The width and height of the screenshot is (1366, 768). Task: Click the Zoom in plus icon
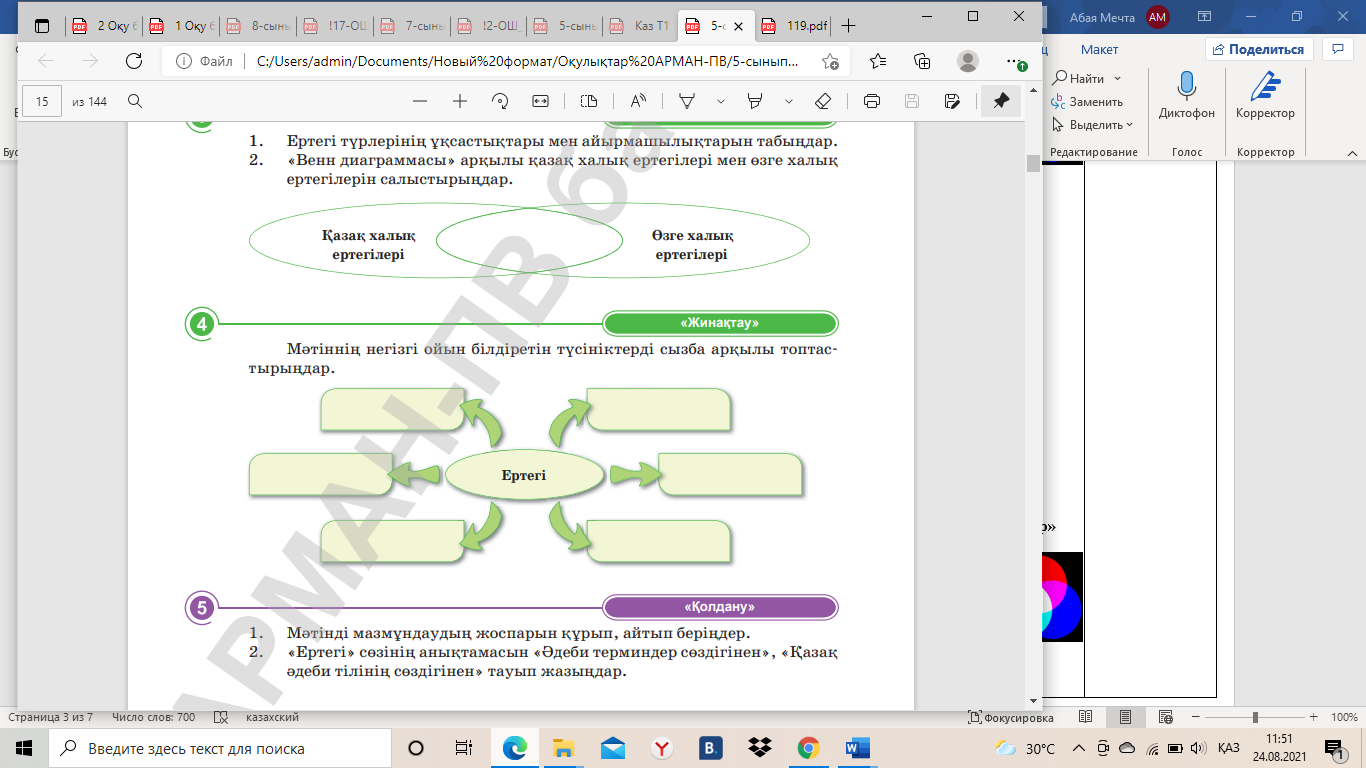(460, 101)
